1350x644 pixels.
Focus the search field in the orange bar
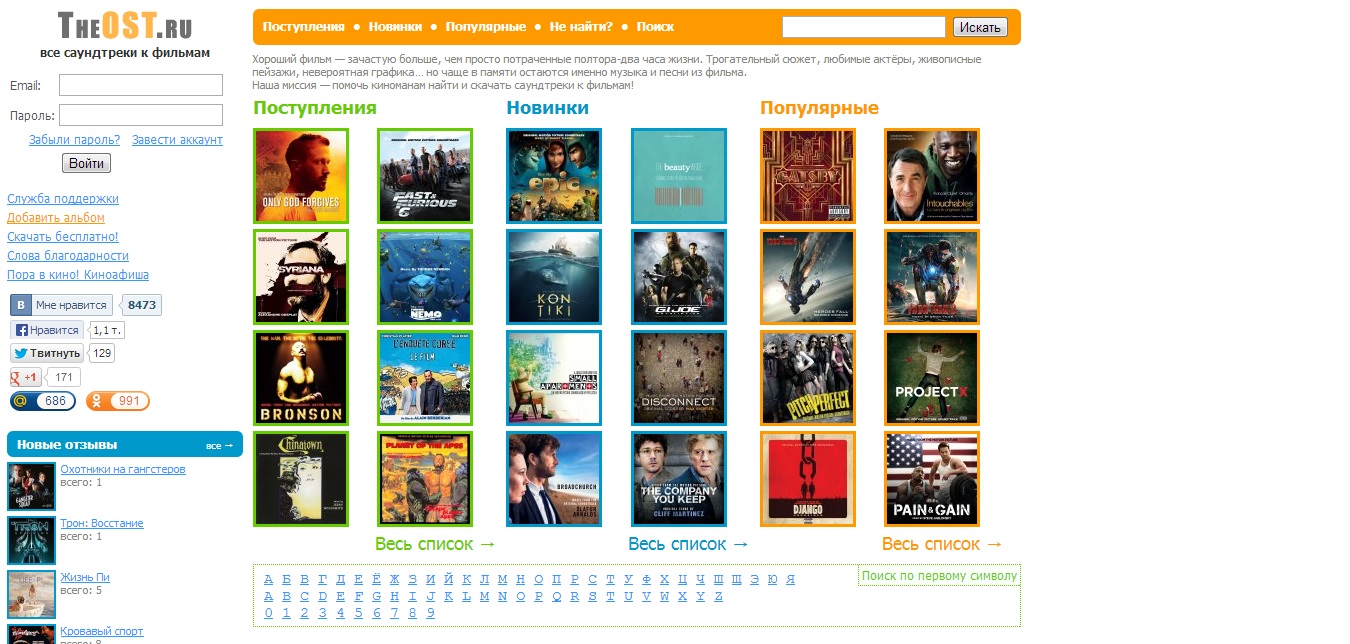[864, 27]
